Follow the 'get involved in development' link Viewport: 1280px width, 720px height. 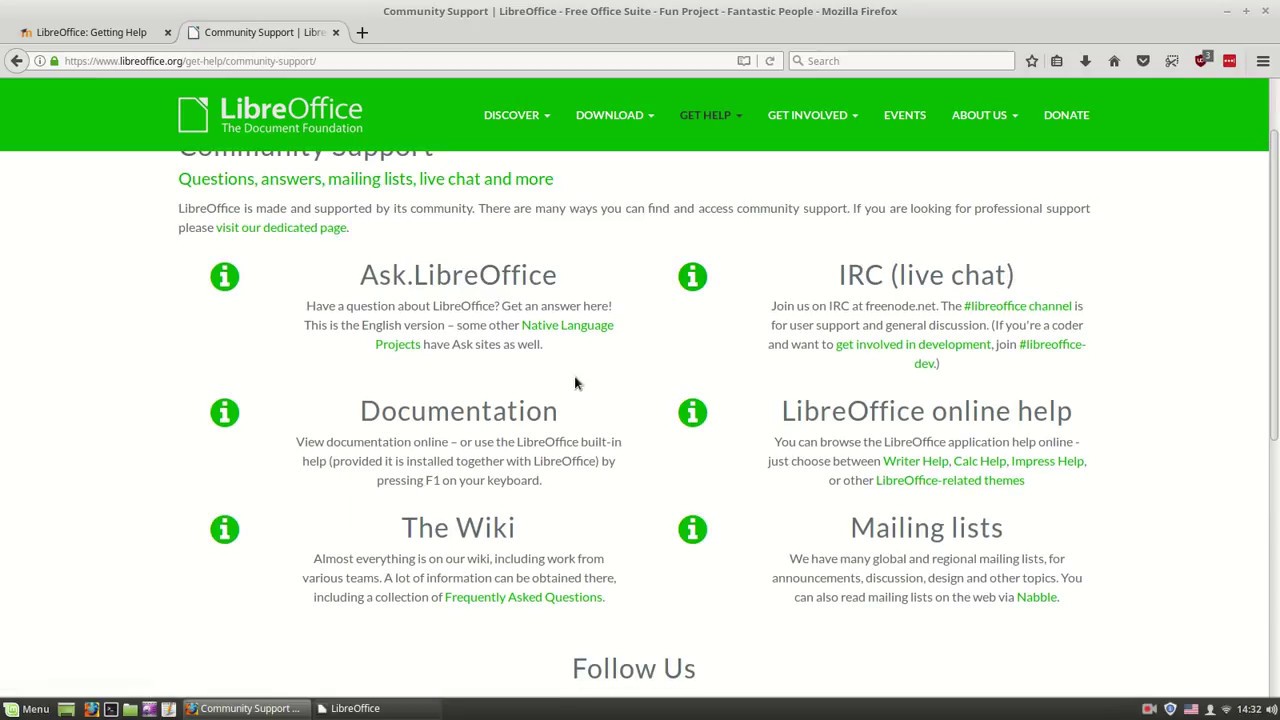click(913, 344)
